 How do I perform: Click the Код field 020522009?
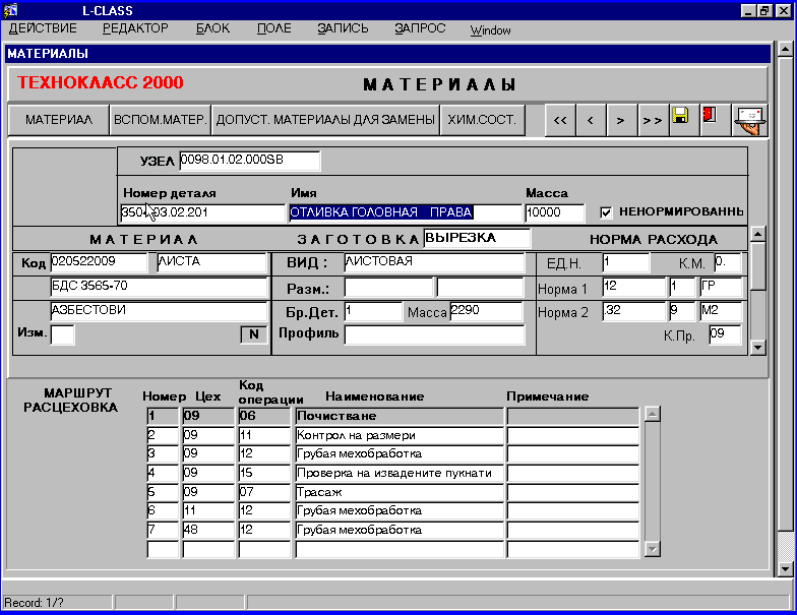point(99,262)
